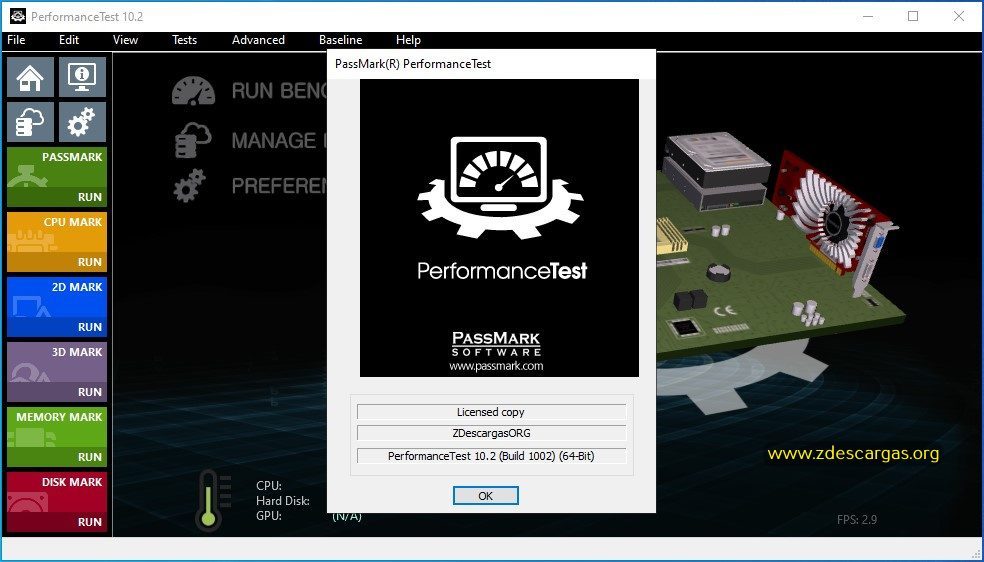Run the CPU Mark test tile
The height and width of the screenshot is (562, 984).
[56, 242]
